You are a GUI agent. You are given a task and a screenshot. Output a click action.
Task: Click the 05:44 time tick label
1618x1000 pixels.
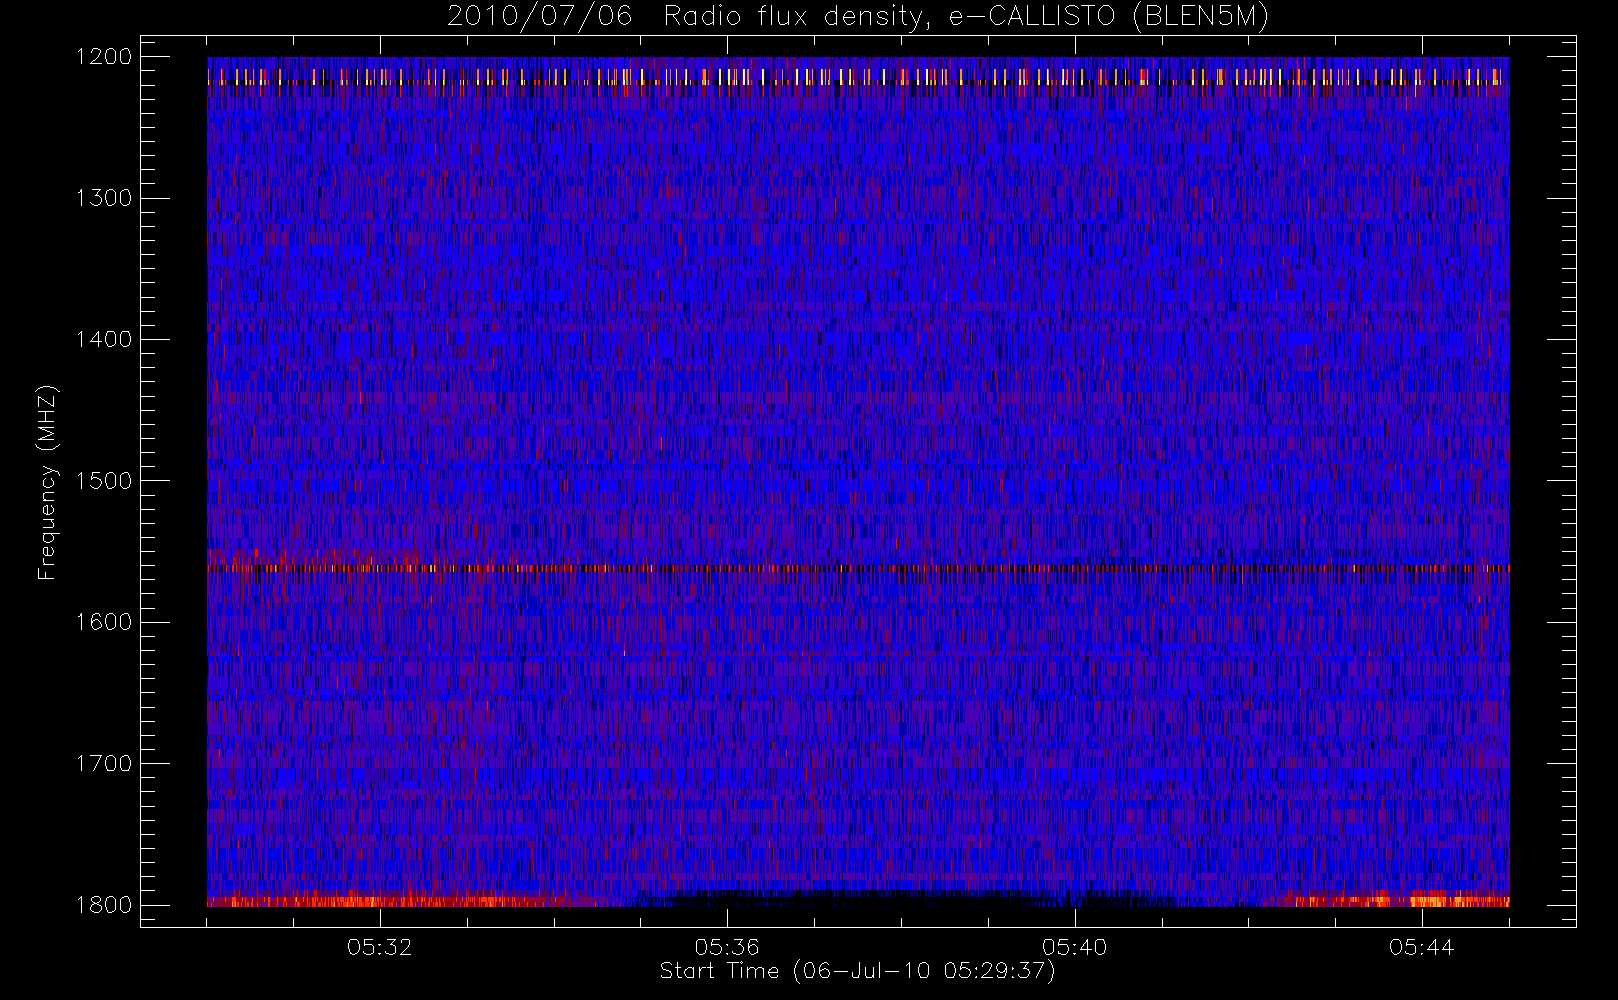click(1421, 947)
